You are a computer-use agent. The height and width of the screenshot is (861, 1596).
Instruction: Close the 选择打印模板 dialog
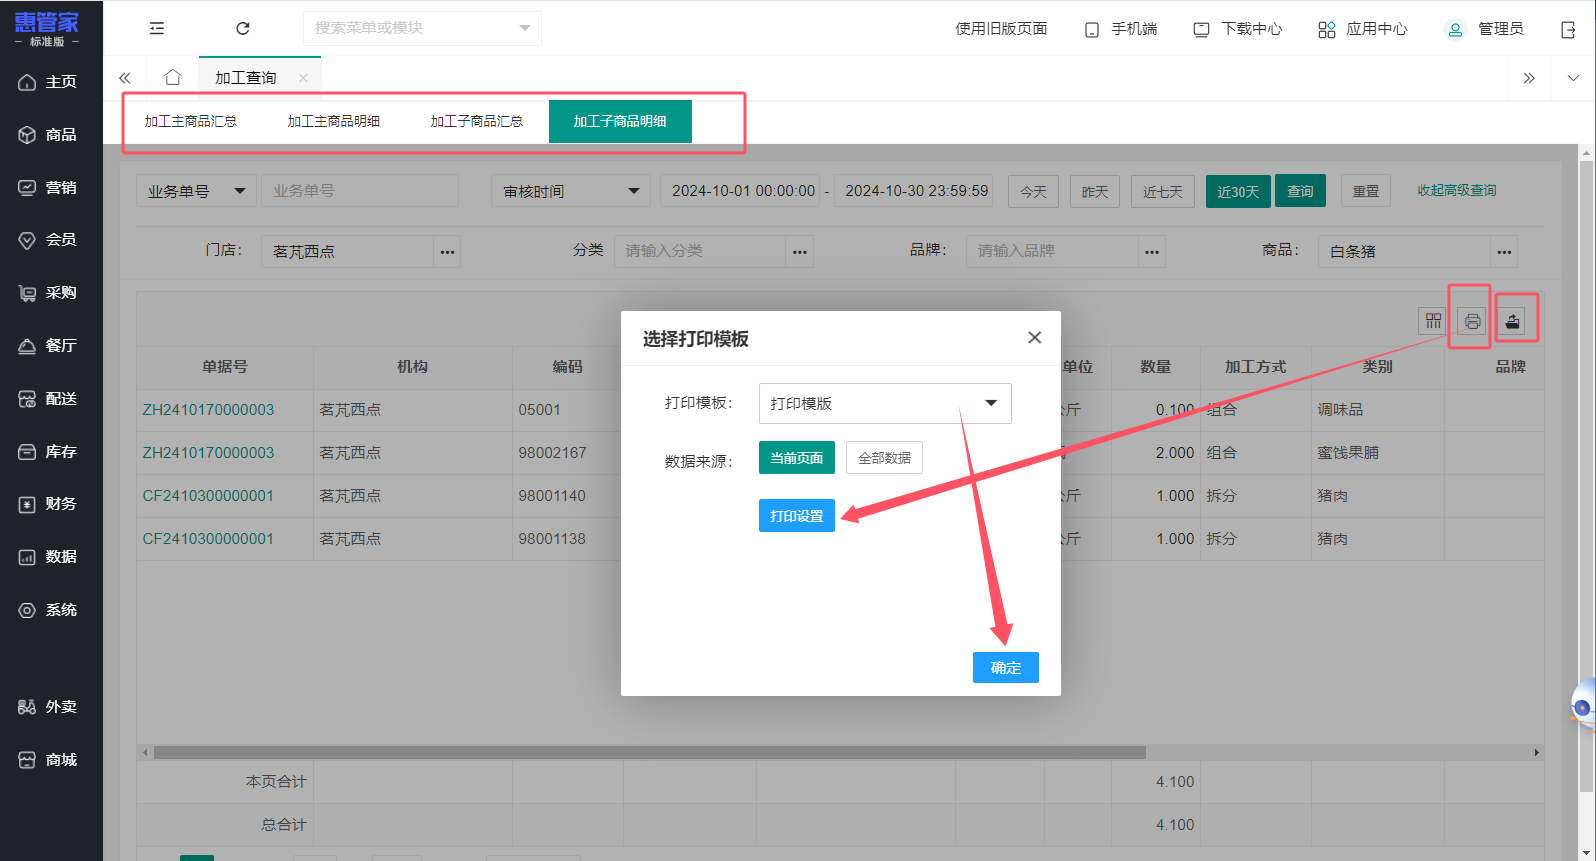[x=1035, y=338]
